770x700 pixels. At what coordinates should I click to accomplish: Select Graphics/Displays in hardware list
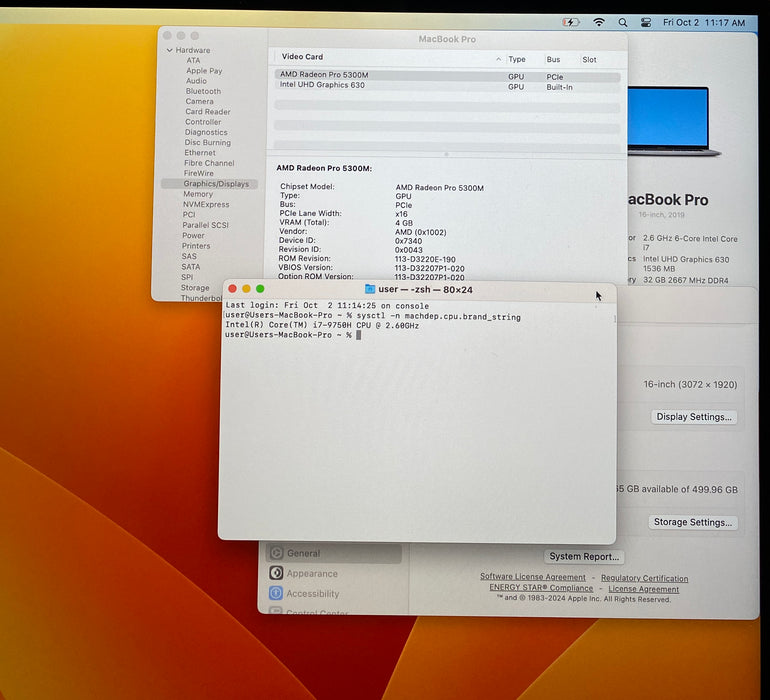click(x=209, y=184)
